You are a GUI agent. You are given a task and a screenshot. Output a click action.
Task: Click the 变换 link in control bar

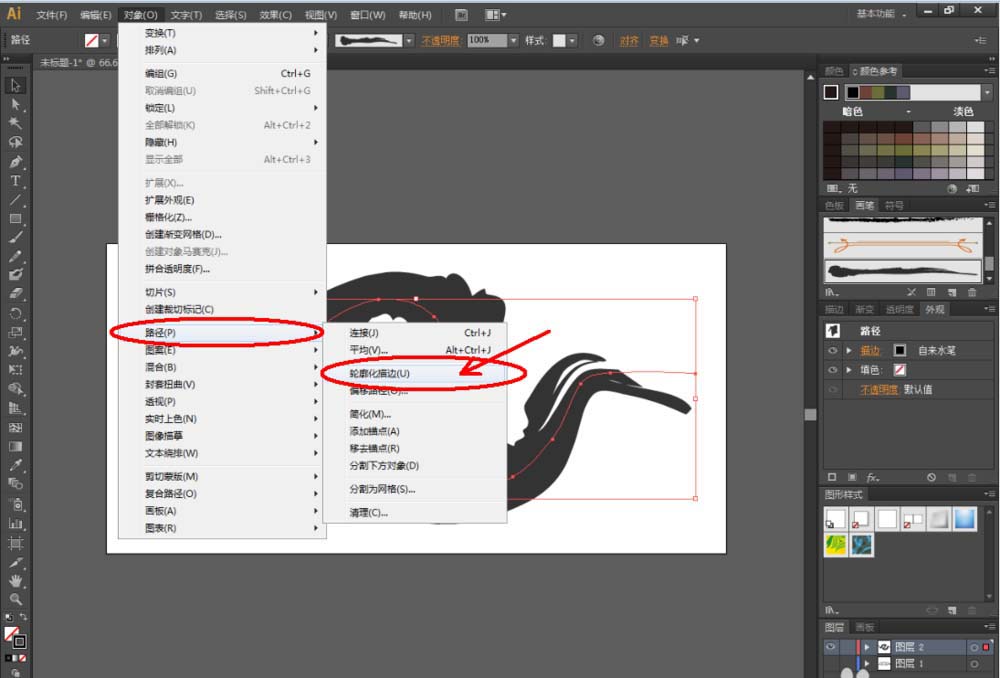(659, 41)
